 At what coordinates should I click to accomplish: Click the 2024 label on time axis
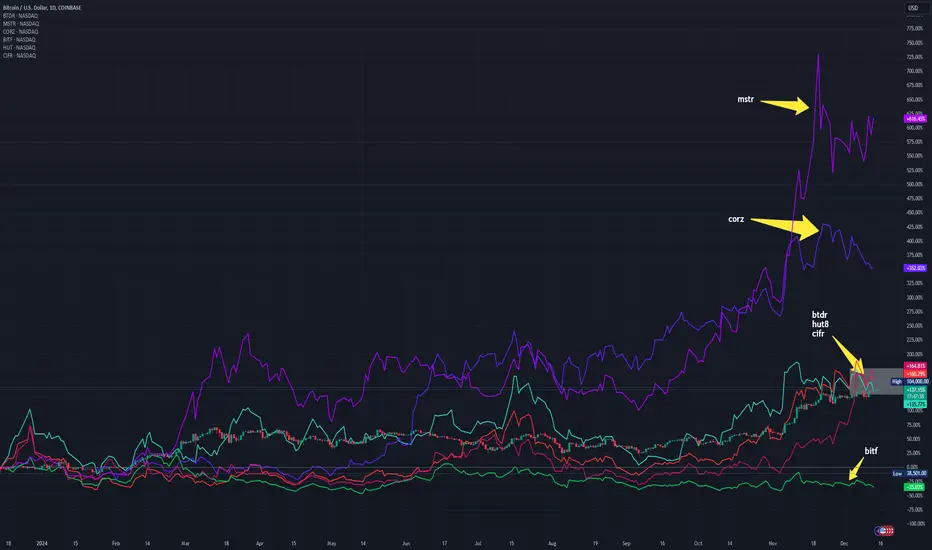(42, 543)
